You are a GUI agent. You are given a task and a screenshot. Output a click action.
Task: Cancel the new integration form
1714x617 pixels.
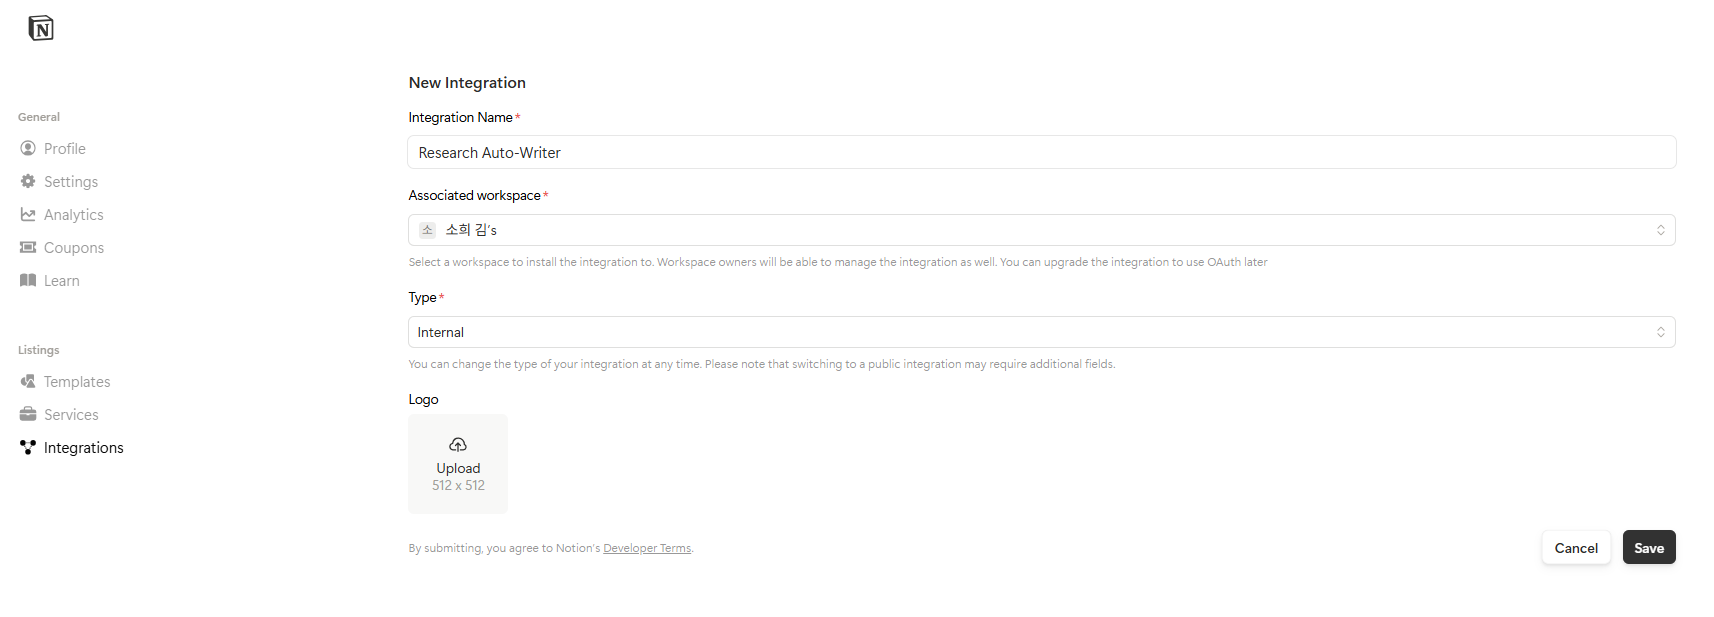tap(1576, 547)
